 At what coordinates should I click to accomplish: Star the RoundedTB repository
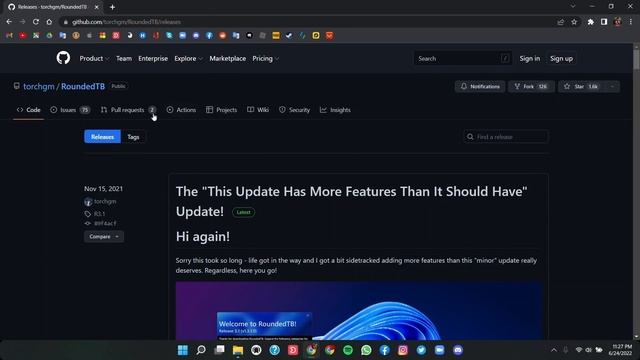pos(582,87)
